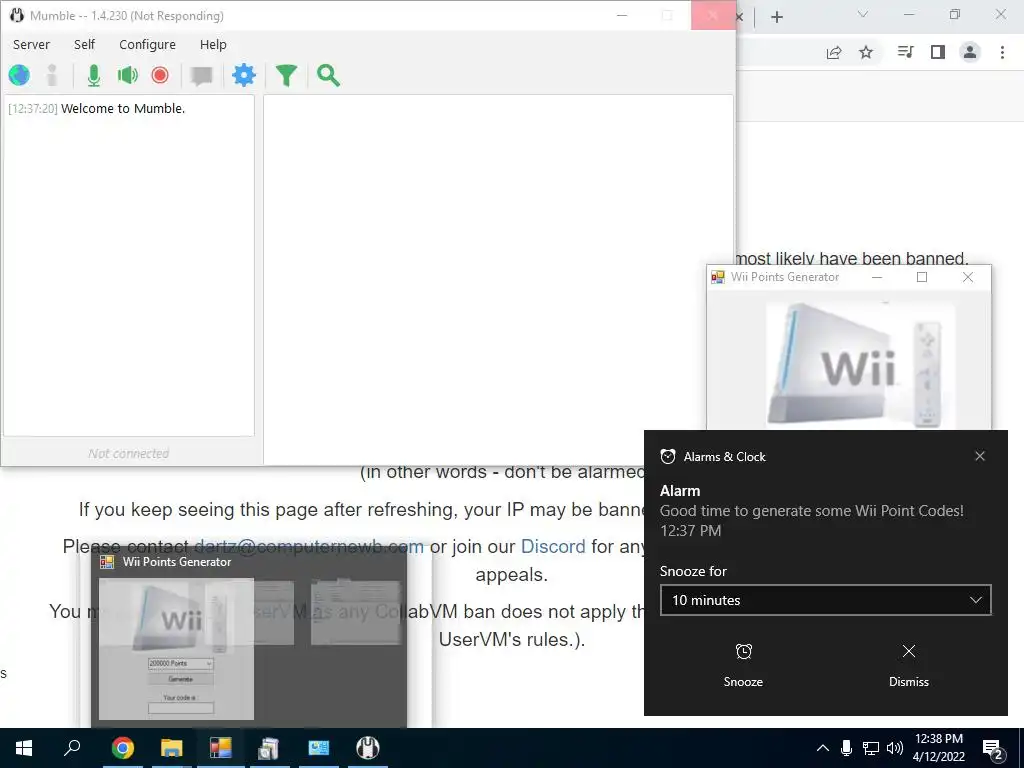Switch to Chrome from the taskbar
Image resolution: width=1024 pixels, height=768 pixels.
click(122, 748)
